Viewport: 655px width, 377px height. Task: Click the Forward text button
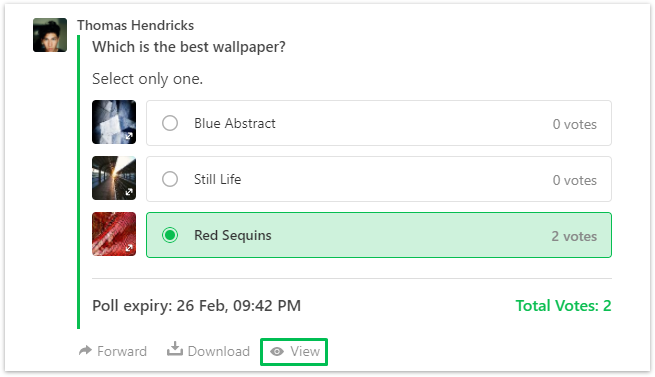click(122, 351)
